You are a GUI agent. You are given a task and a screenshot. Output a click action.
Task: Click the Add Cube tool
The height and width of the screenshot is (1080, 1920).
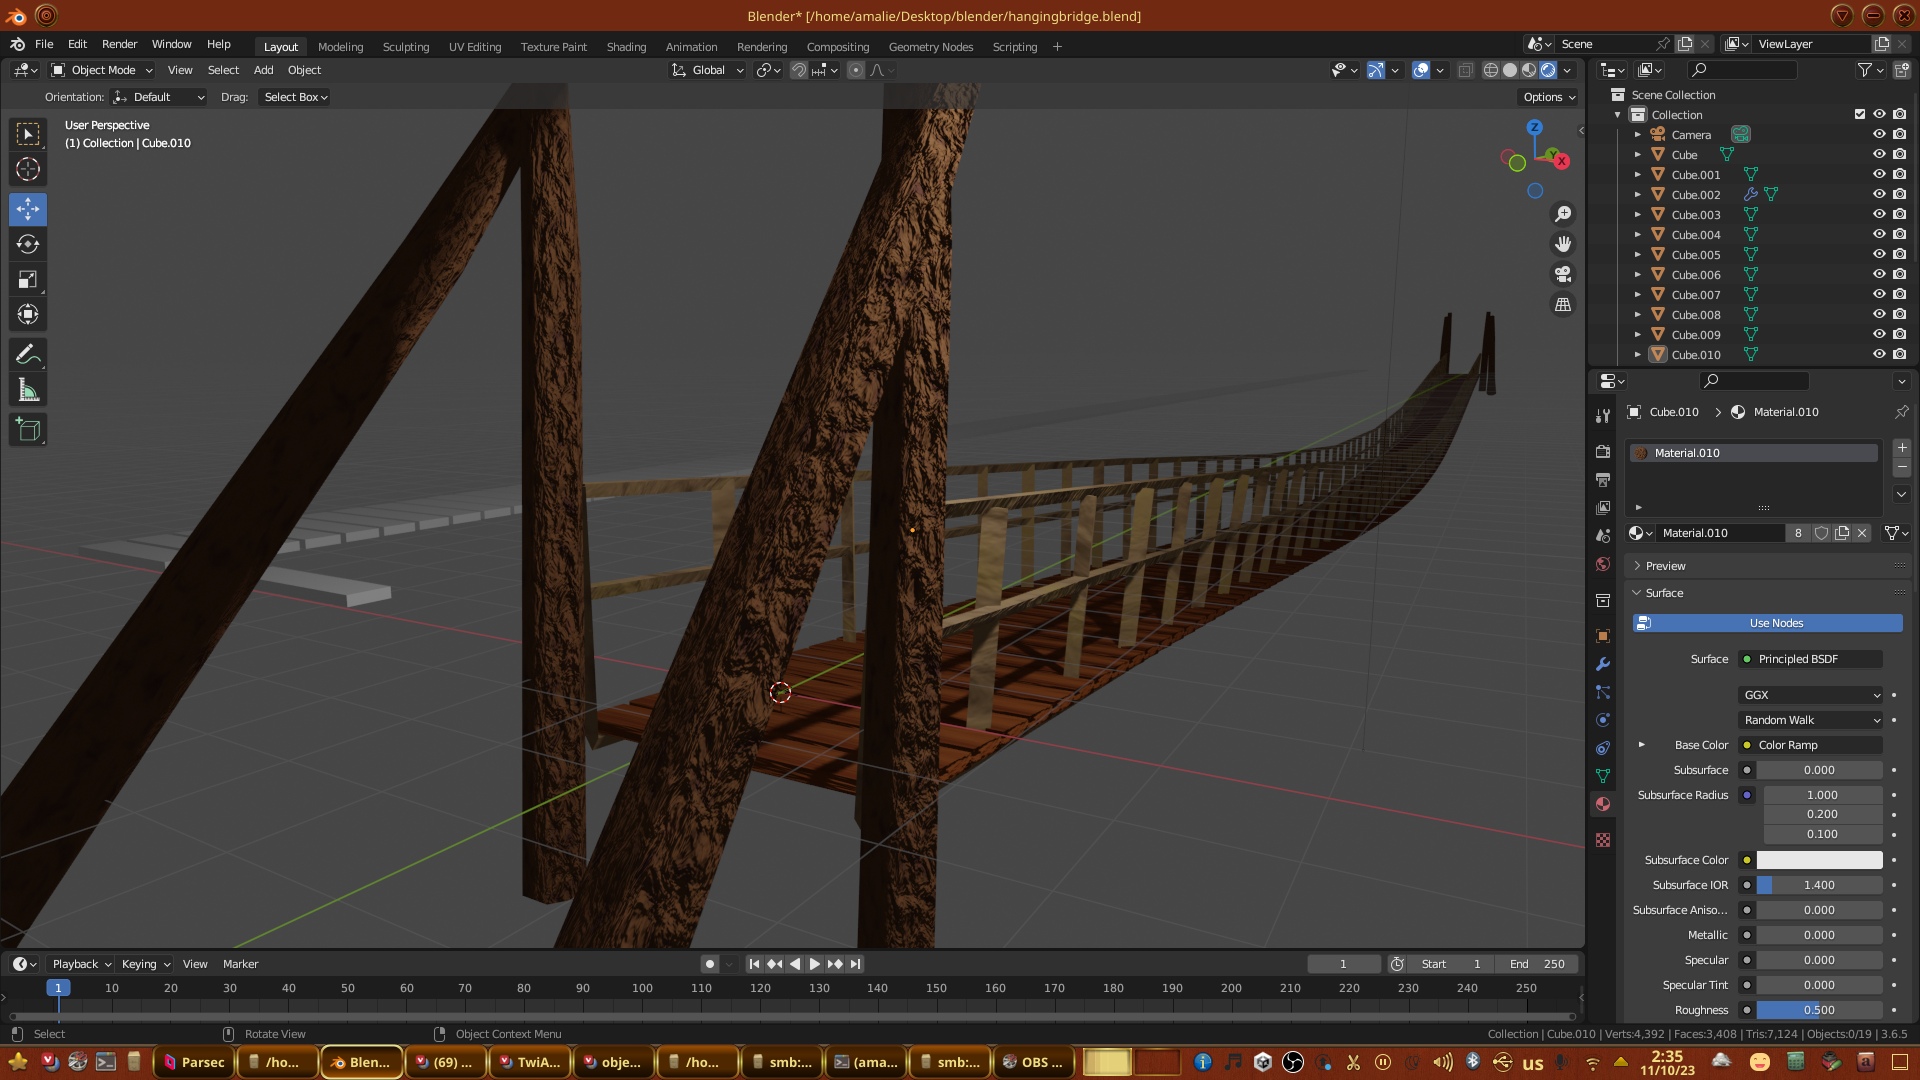coord(28,430)
